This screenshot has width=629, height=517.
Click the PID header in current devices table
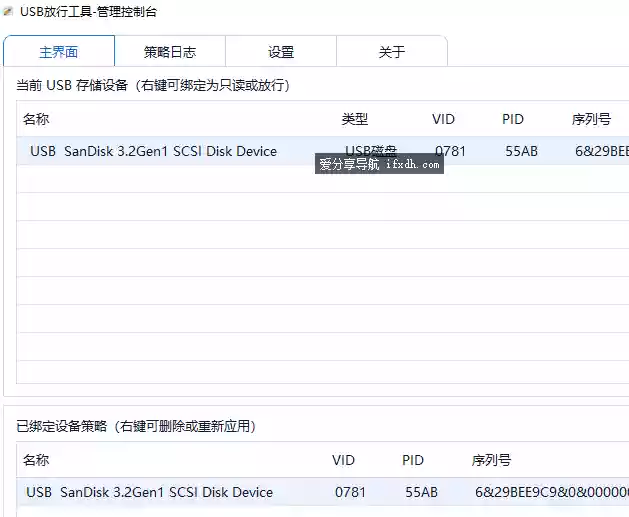click(513, 119)
